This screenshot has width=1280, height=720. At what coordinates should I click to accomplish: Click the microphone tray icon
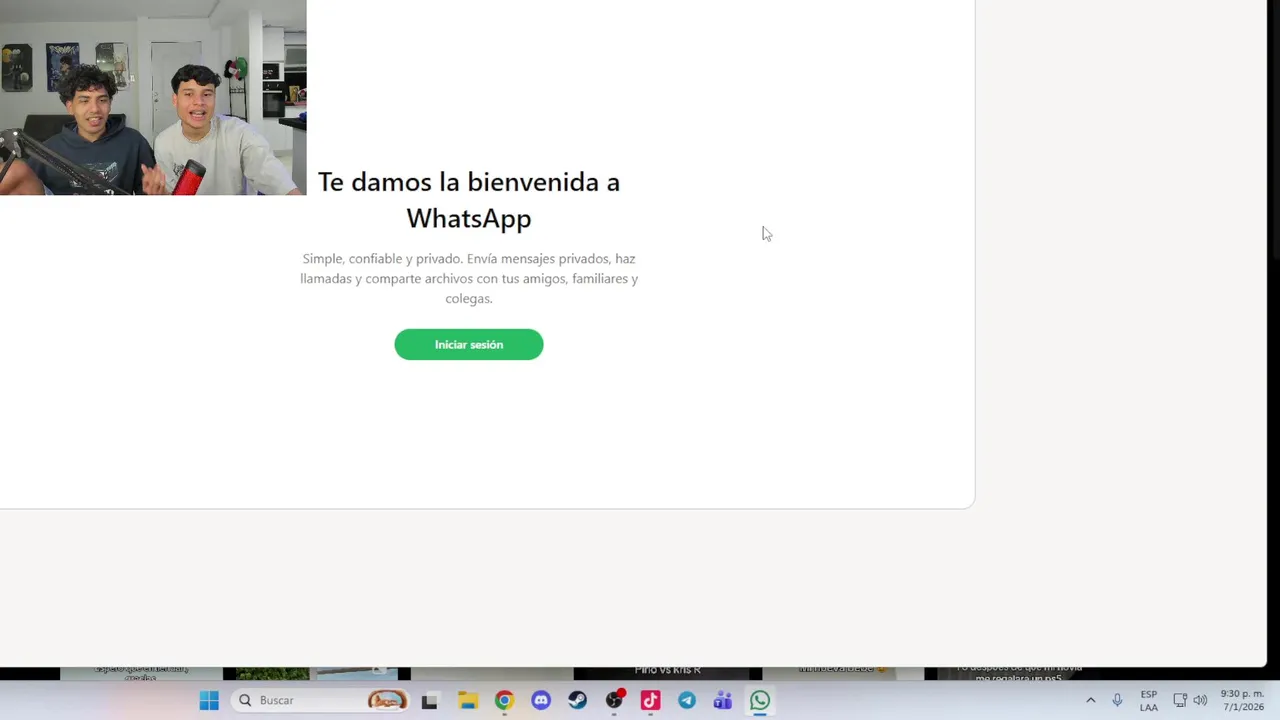[1117, 700]
